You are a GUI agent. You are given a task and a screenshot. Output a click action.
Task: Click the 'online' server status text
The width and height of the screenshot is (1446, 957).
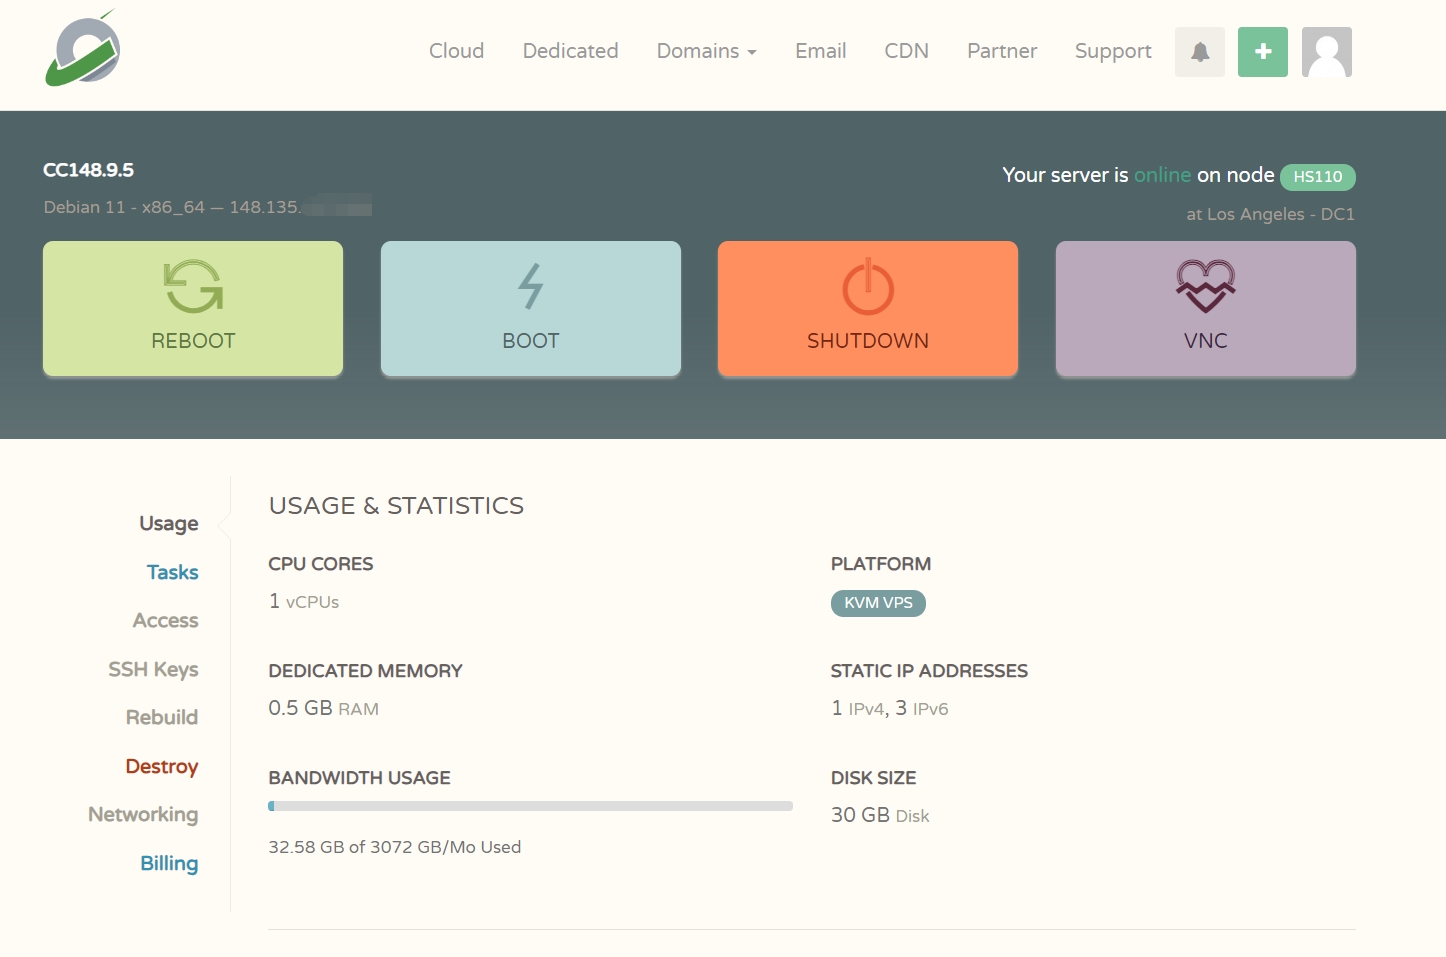(x=1162, y=175)
